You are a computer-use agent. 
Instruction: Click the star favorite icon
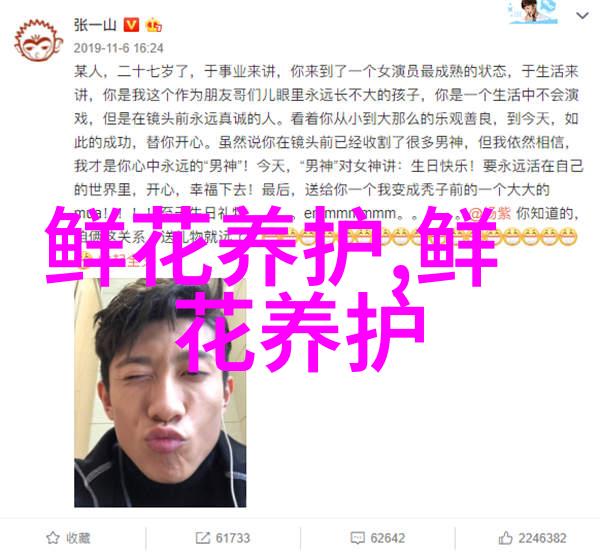53,538
